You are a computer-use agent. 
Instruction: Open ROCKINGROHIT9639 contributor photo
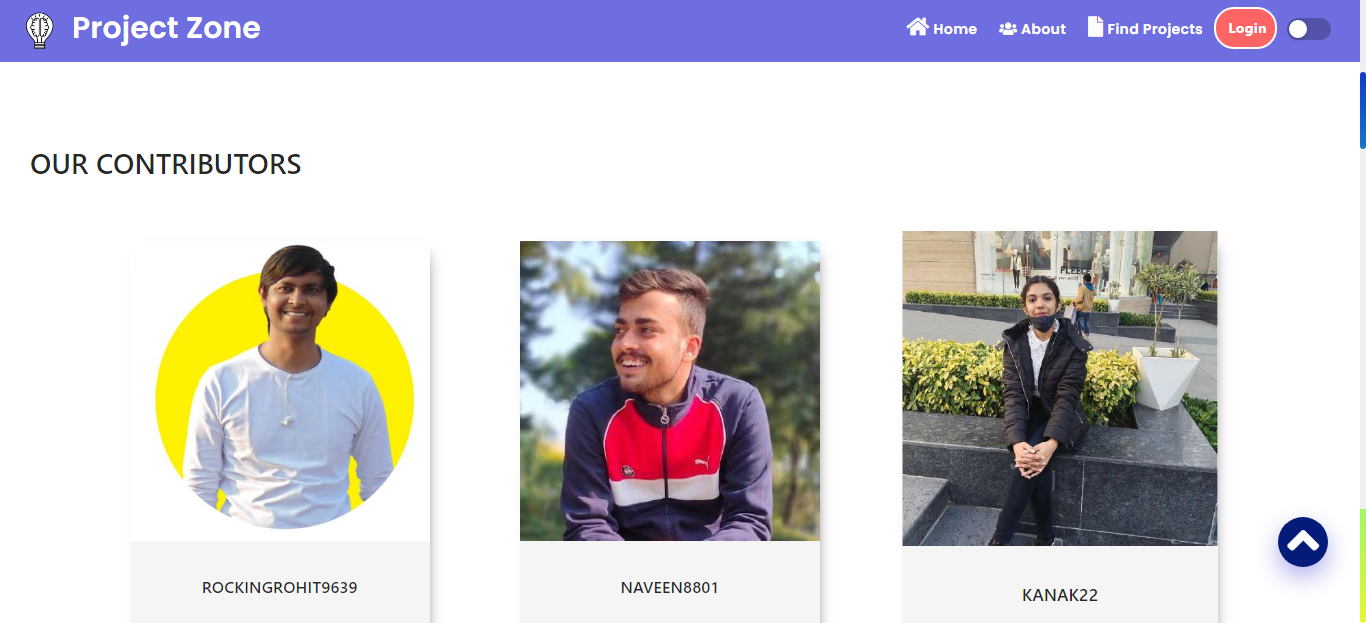tap(280, 391)
